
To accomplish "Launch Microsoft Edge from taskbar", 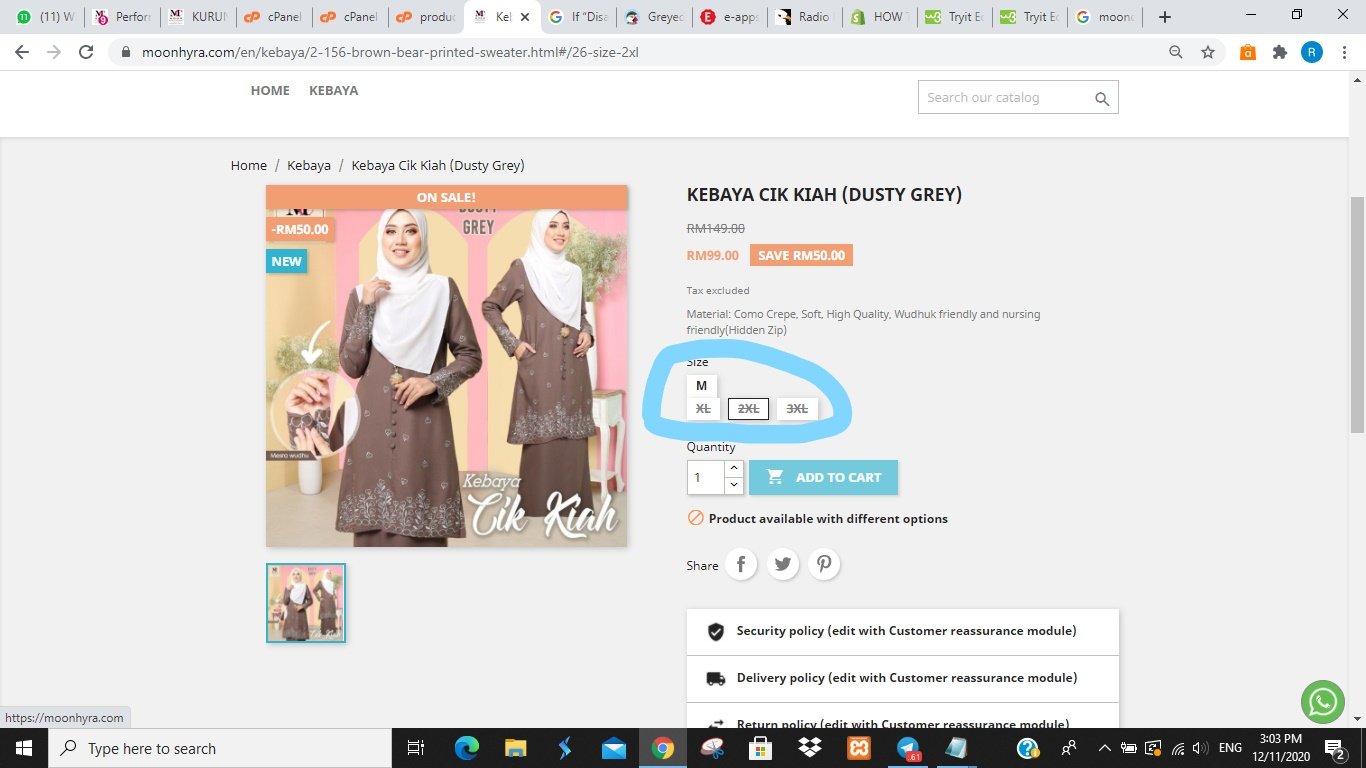I will pos(466,748).
